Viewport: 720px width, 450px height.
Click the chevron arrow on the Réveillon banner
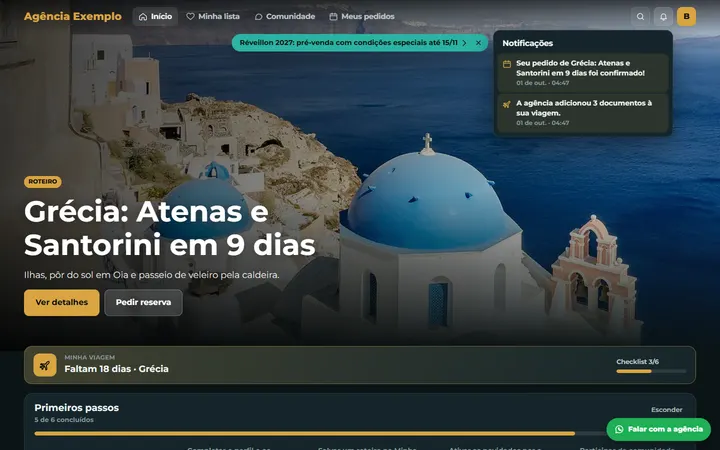click(x=464, y=43)
